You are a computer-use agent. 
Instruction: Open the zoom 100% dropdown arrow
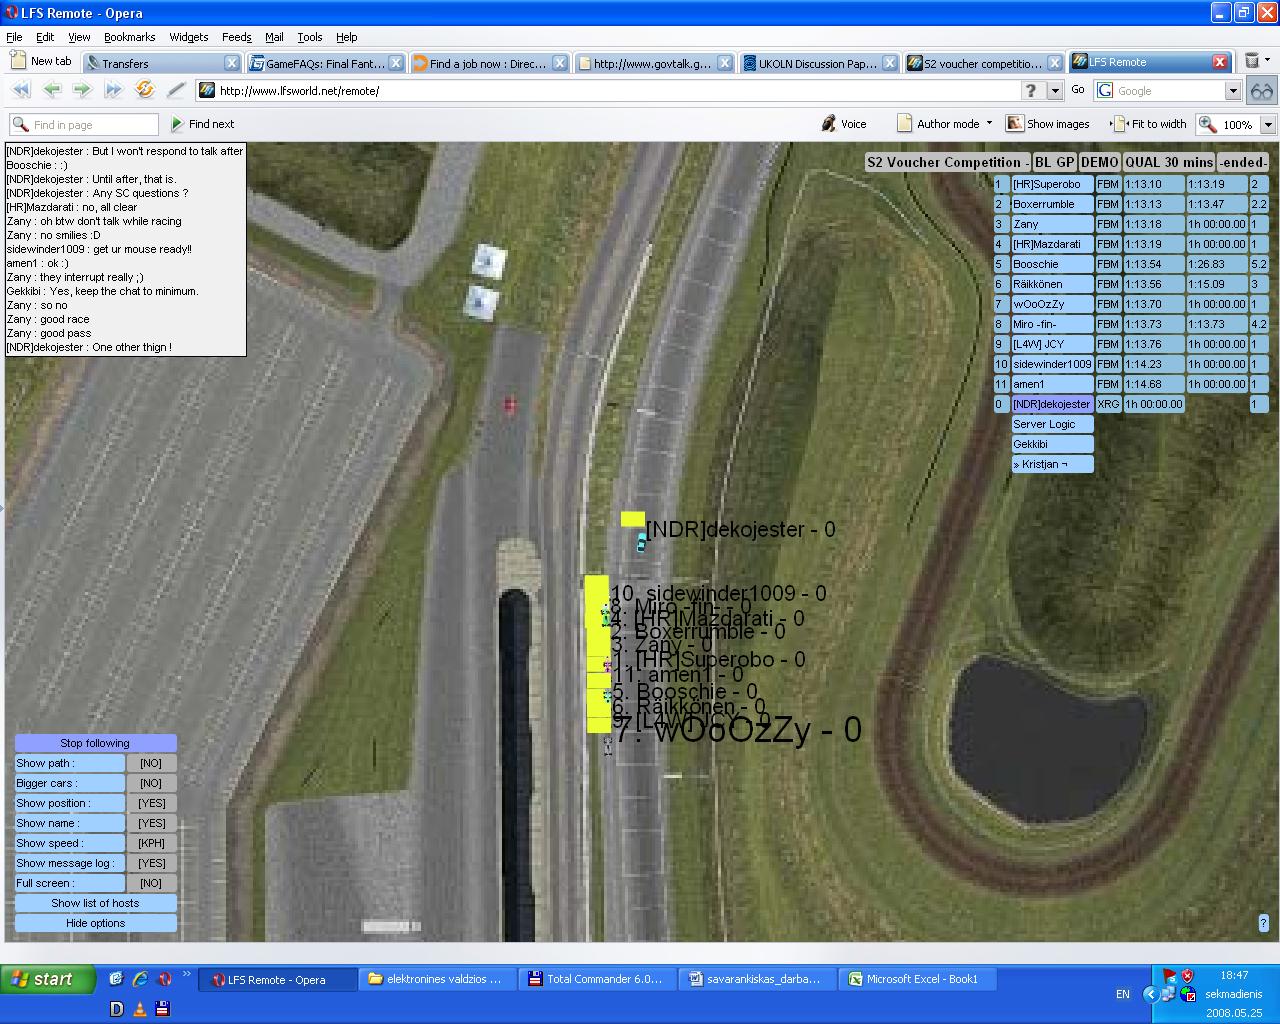click(x=1268, y=125)
